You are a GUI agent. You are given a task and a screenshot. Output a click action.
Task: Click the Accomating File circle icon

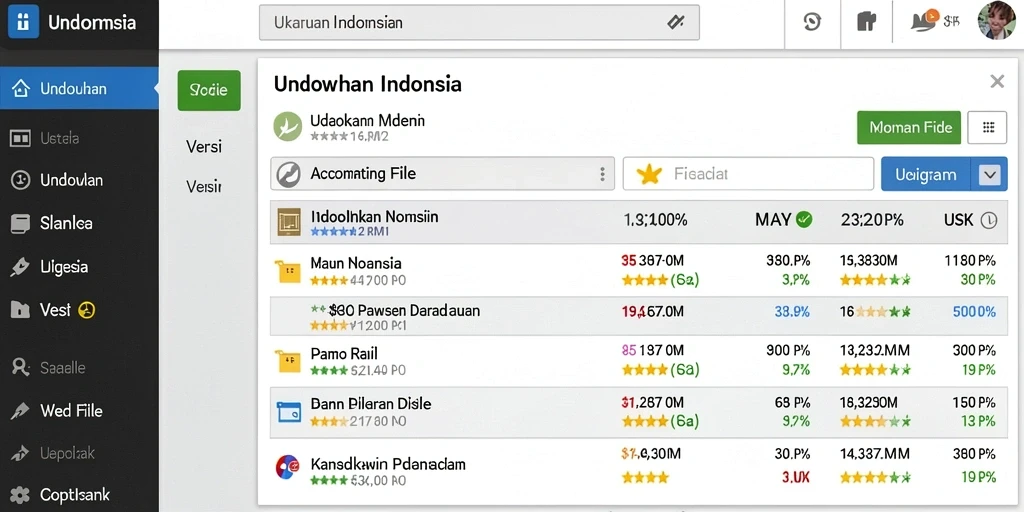click(289, 174)
